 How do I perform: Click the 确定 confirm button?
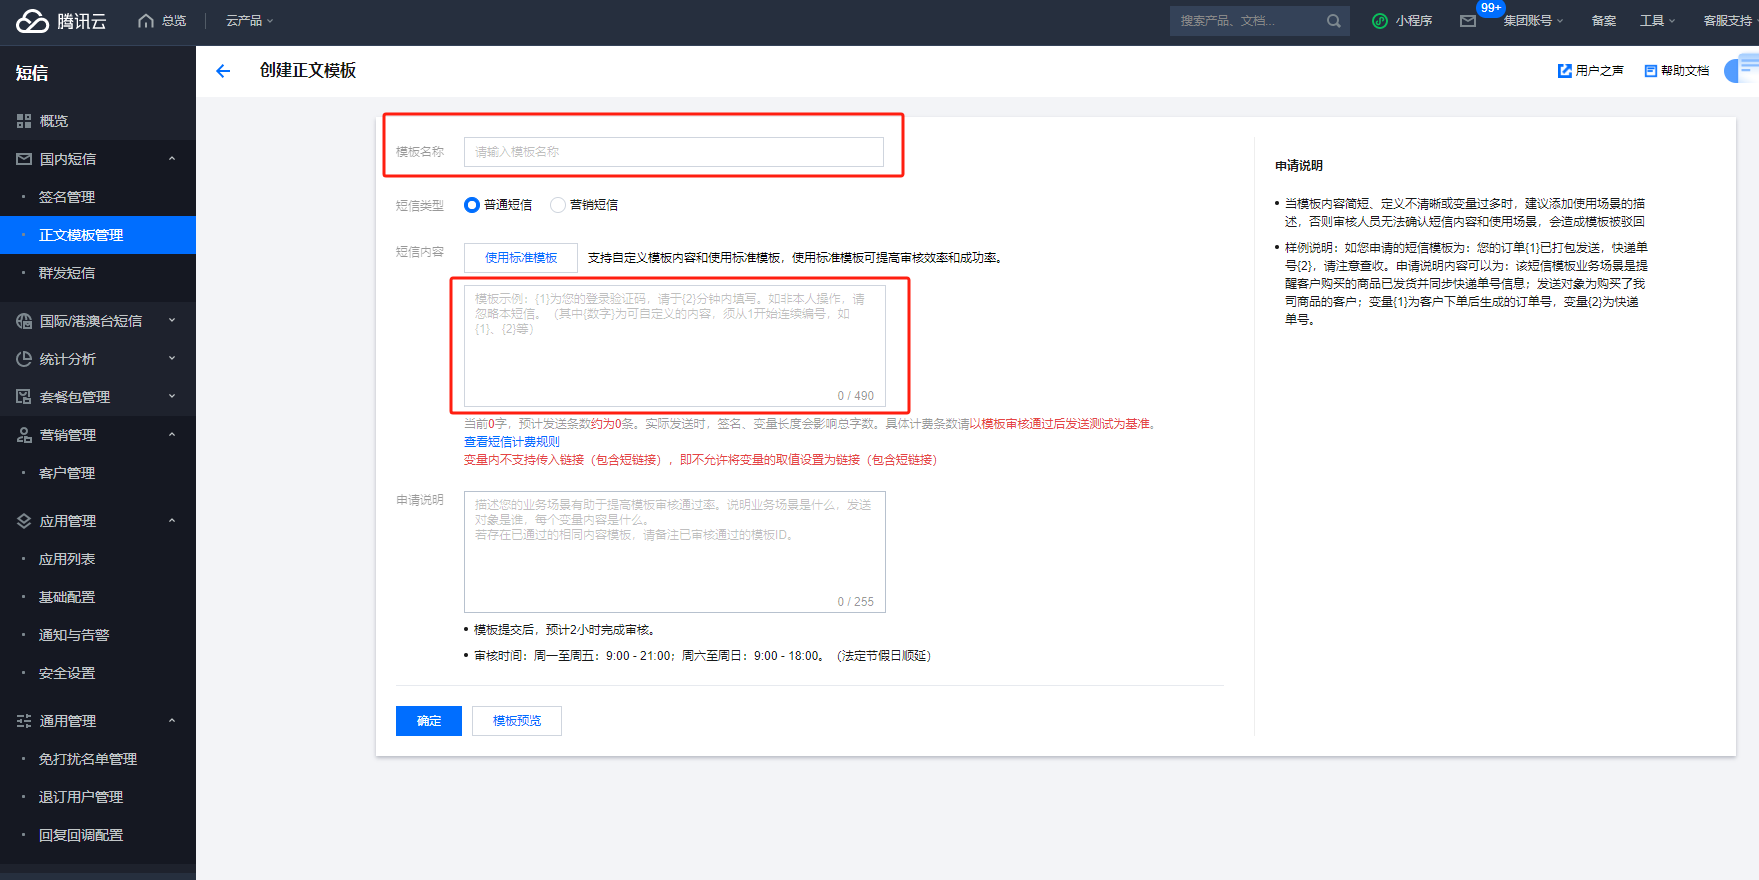click(x=429, y=721)
